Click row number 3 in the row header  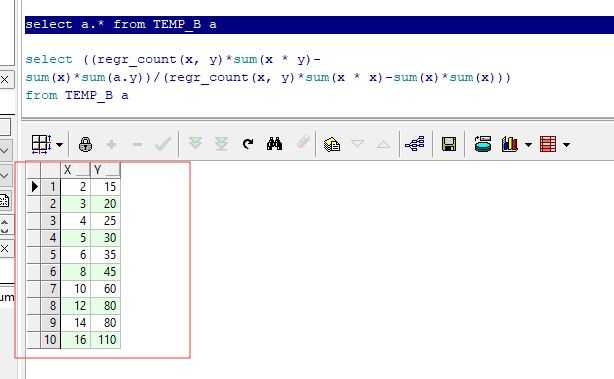click(x=51, y=220)
